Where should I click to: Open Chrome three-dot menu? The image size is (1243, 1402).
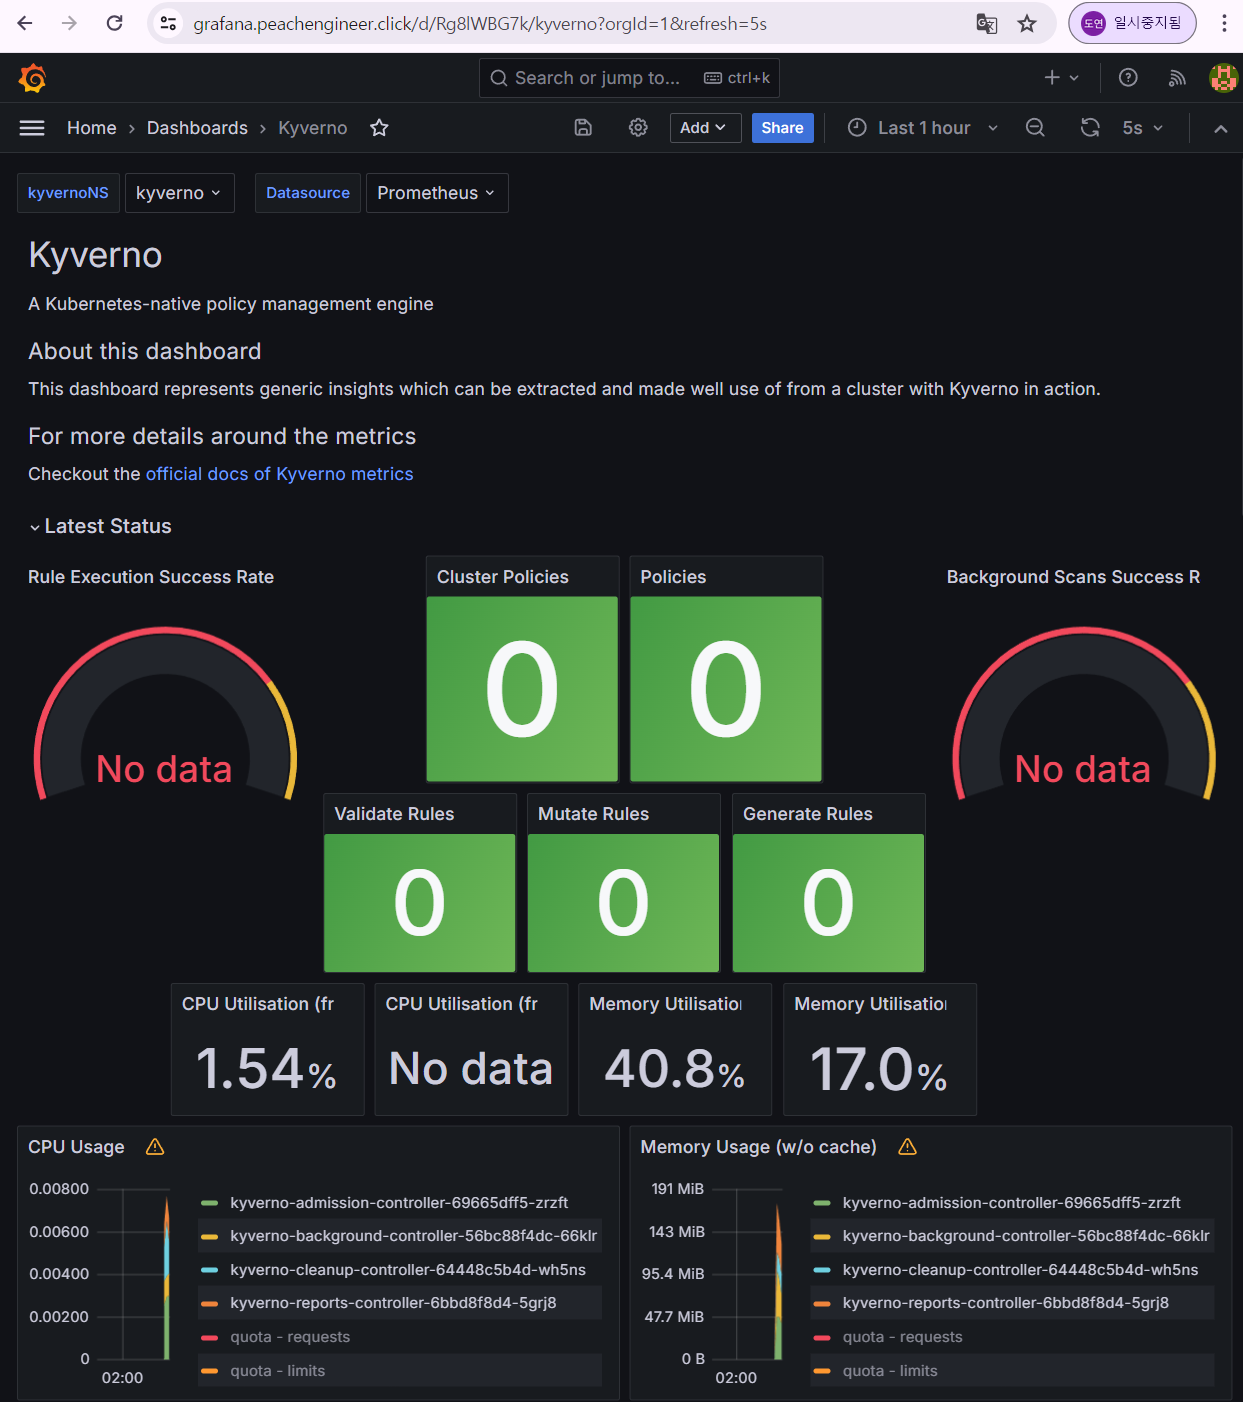[x=1224, y=23]
